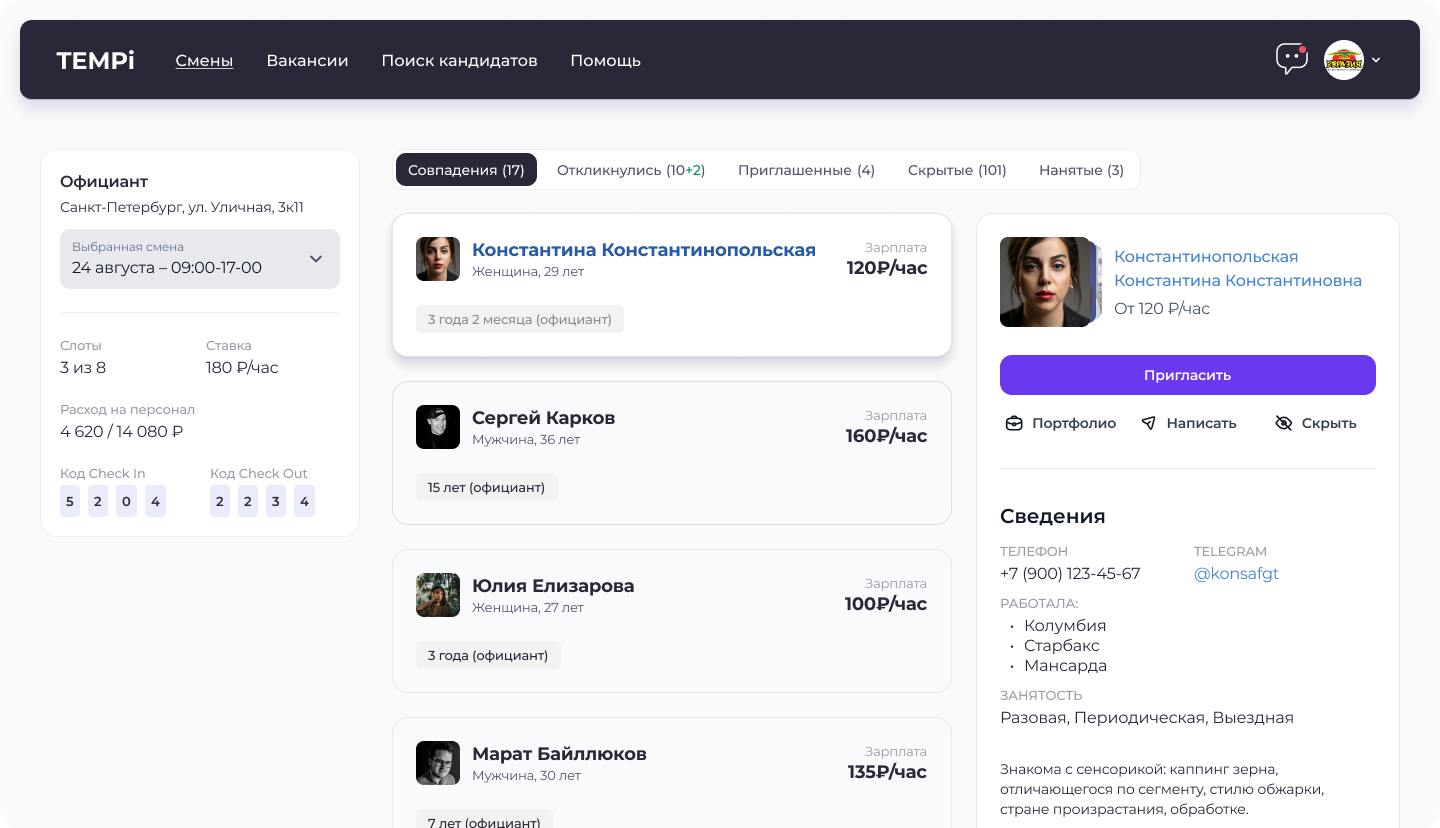Click Разовая, Периодическая, Выездная employment text
The width and height of the screenshot is (1440, 828).
coord(1147,718)
